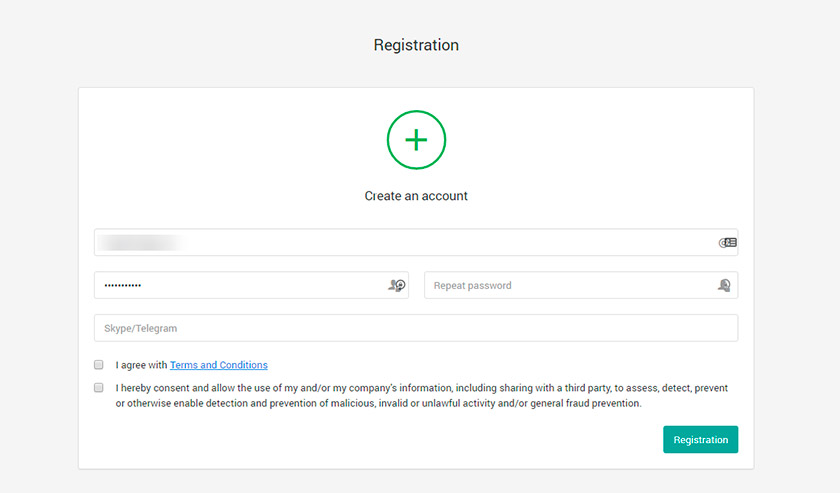Click the key icon inside the password field
This screenshot has width=840, height=493.
click(396, 285)
